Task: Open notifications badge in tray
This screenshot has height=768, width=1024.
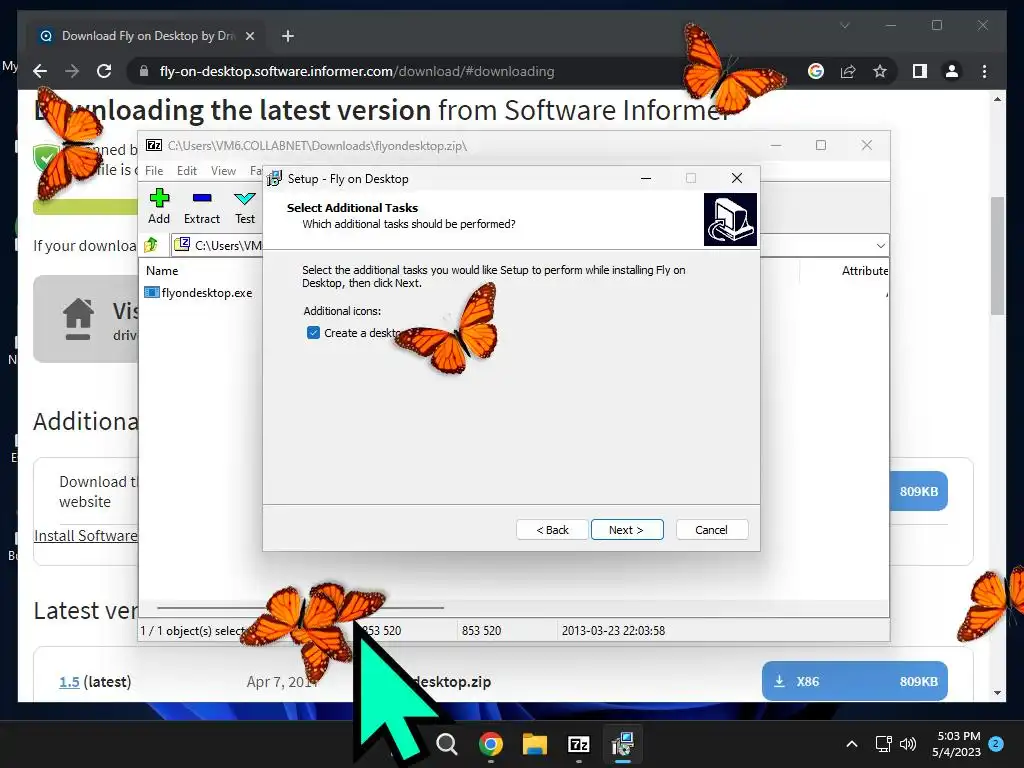Action: click(x=996, y=744)
